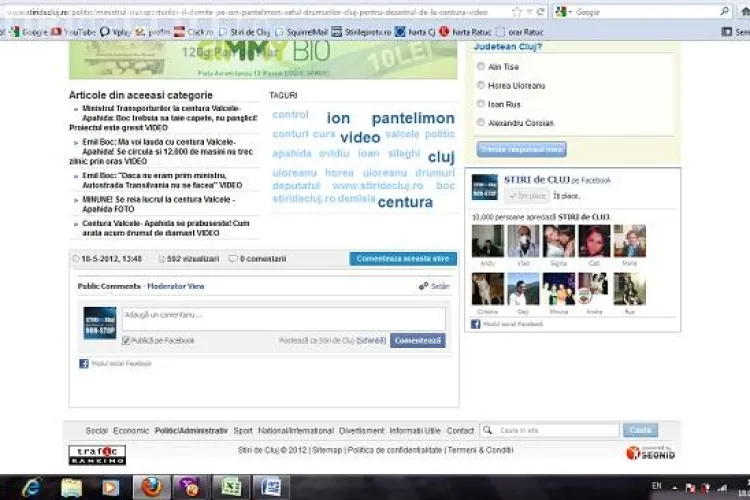This screenshot has width=750, height=500.
Task: Open the Google search engine dropdown
Action: pos(563,11)
